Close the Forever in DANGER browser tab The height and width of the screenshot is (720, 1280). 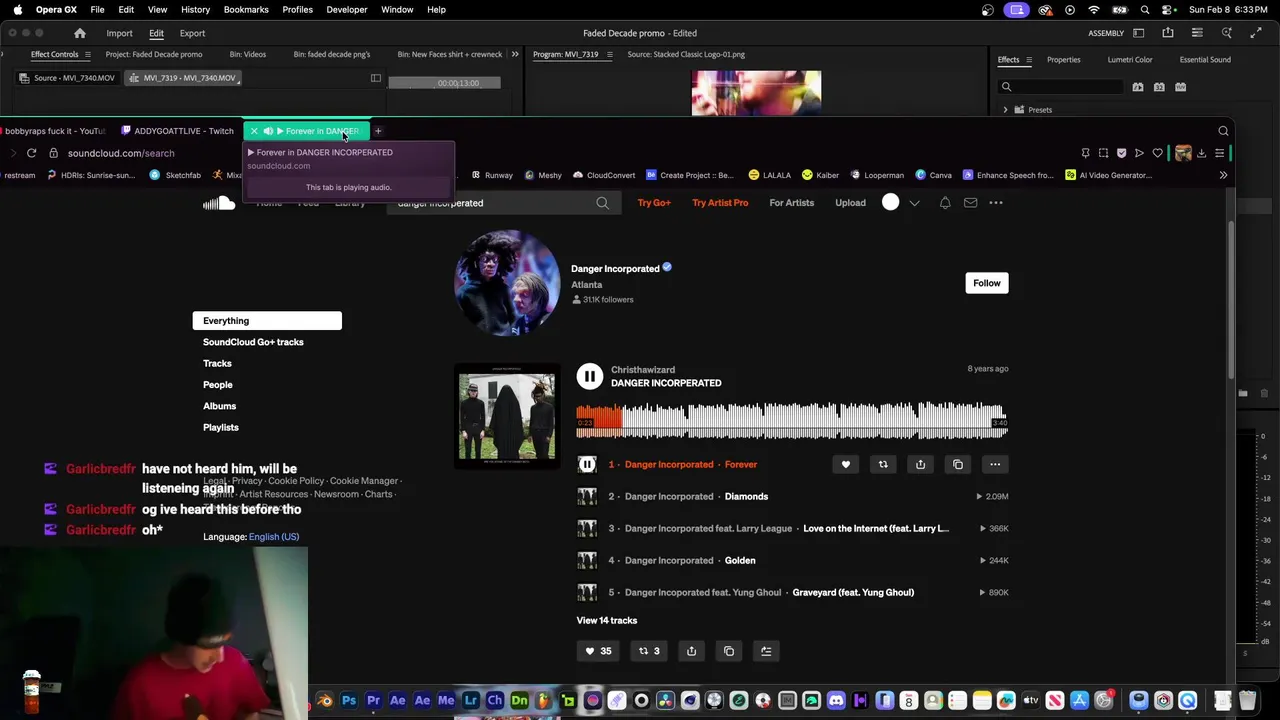click(x=254, y=131)
